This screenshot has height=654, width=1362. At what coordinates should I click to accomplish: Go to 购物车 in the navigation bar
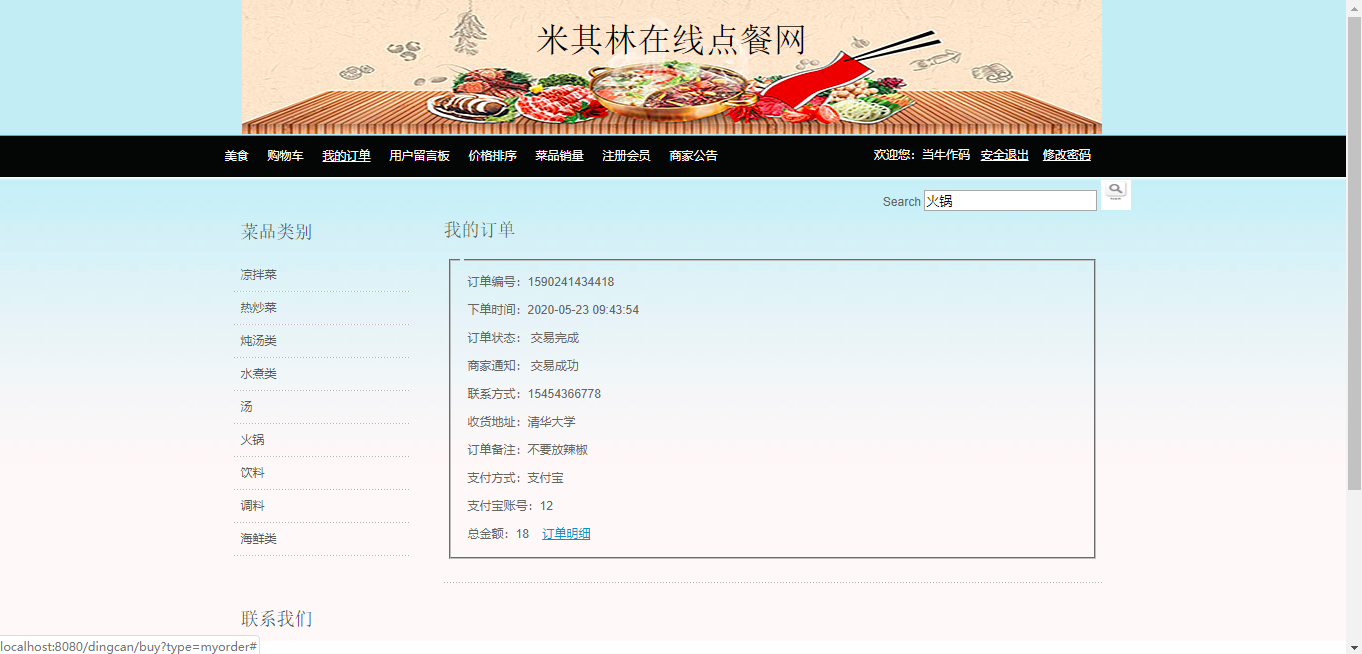pyautogui.click(x=285, y=156)
